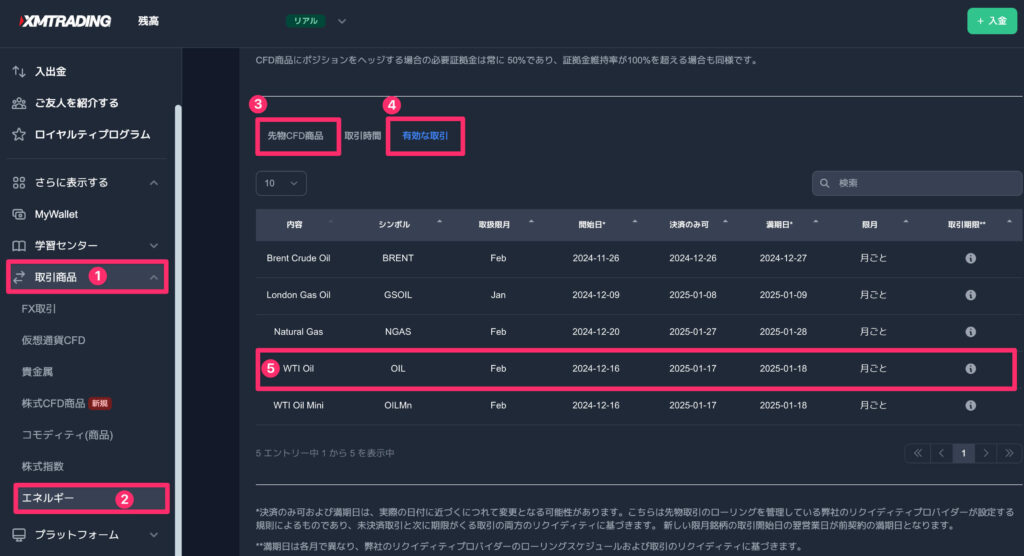Open the rows-per-page 10 dropdown
The height and width of the screenshot is (556, 1024).
pos(281,183)
